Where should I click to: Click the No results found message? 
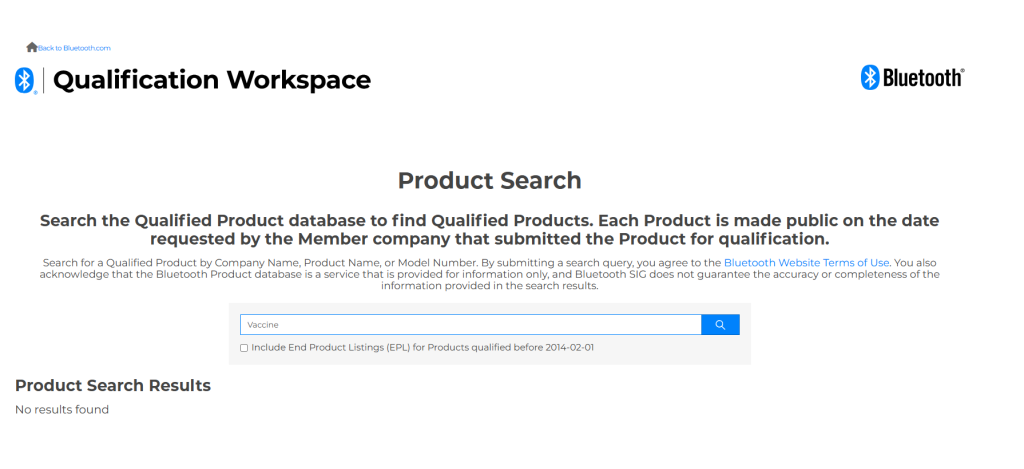[x=62, y=410]
